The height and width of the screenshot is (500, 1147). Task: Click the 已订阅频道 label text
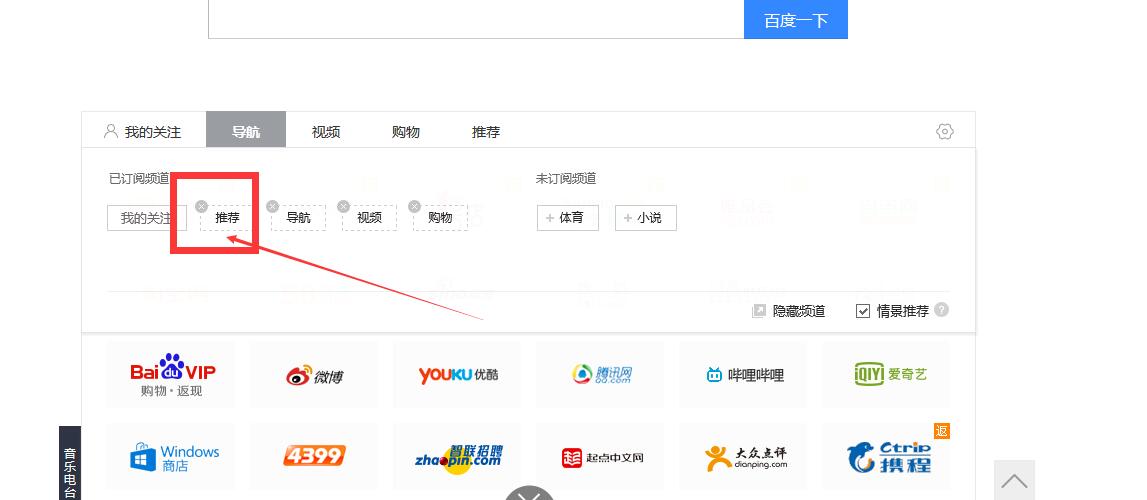139,178
